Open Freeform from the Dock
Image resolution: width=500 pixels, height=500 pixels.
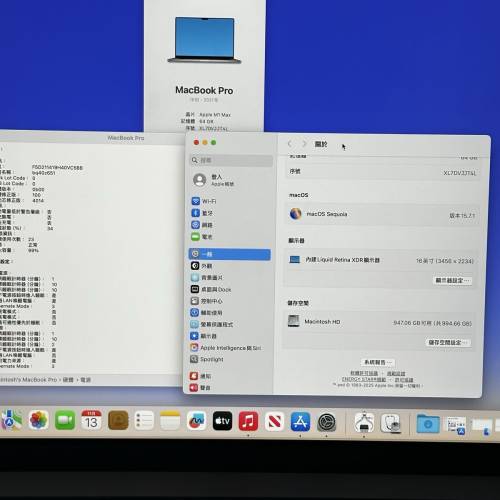196,421
